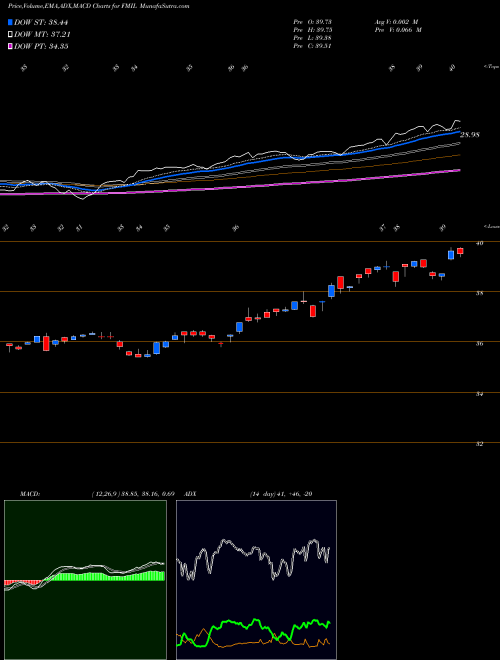Screen dimensions: 500x660
Task: Click the 38 price axis label
Action: point(480,293)
